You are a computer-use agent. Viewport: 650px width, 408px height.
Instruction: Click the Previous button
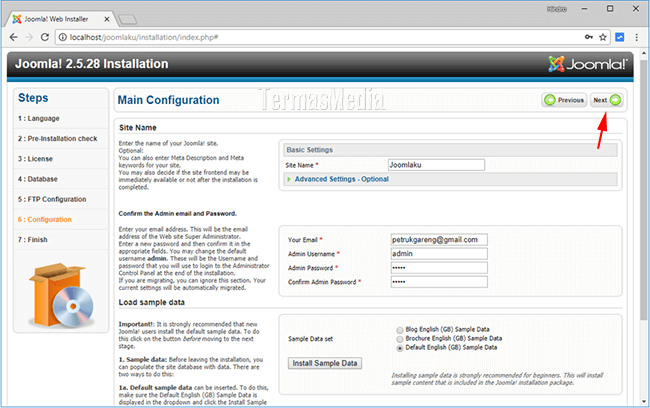pos(564,100)
